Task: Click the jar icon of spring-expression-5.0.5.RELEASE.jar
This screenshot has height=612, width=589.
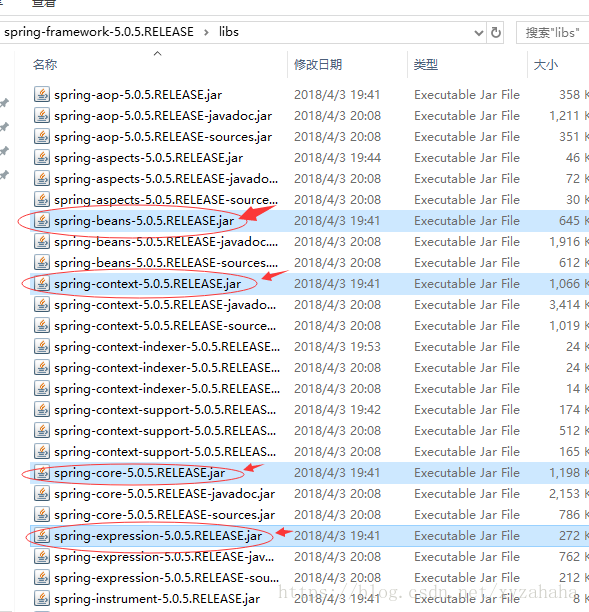Action: (42, 536)
